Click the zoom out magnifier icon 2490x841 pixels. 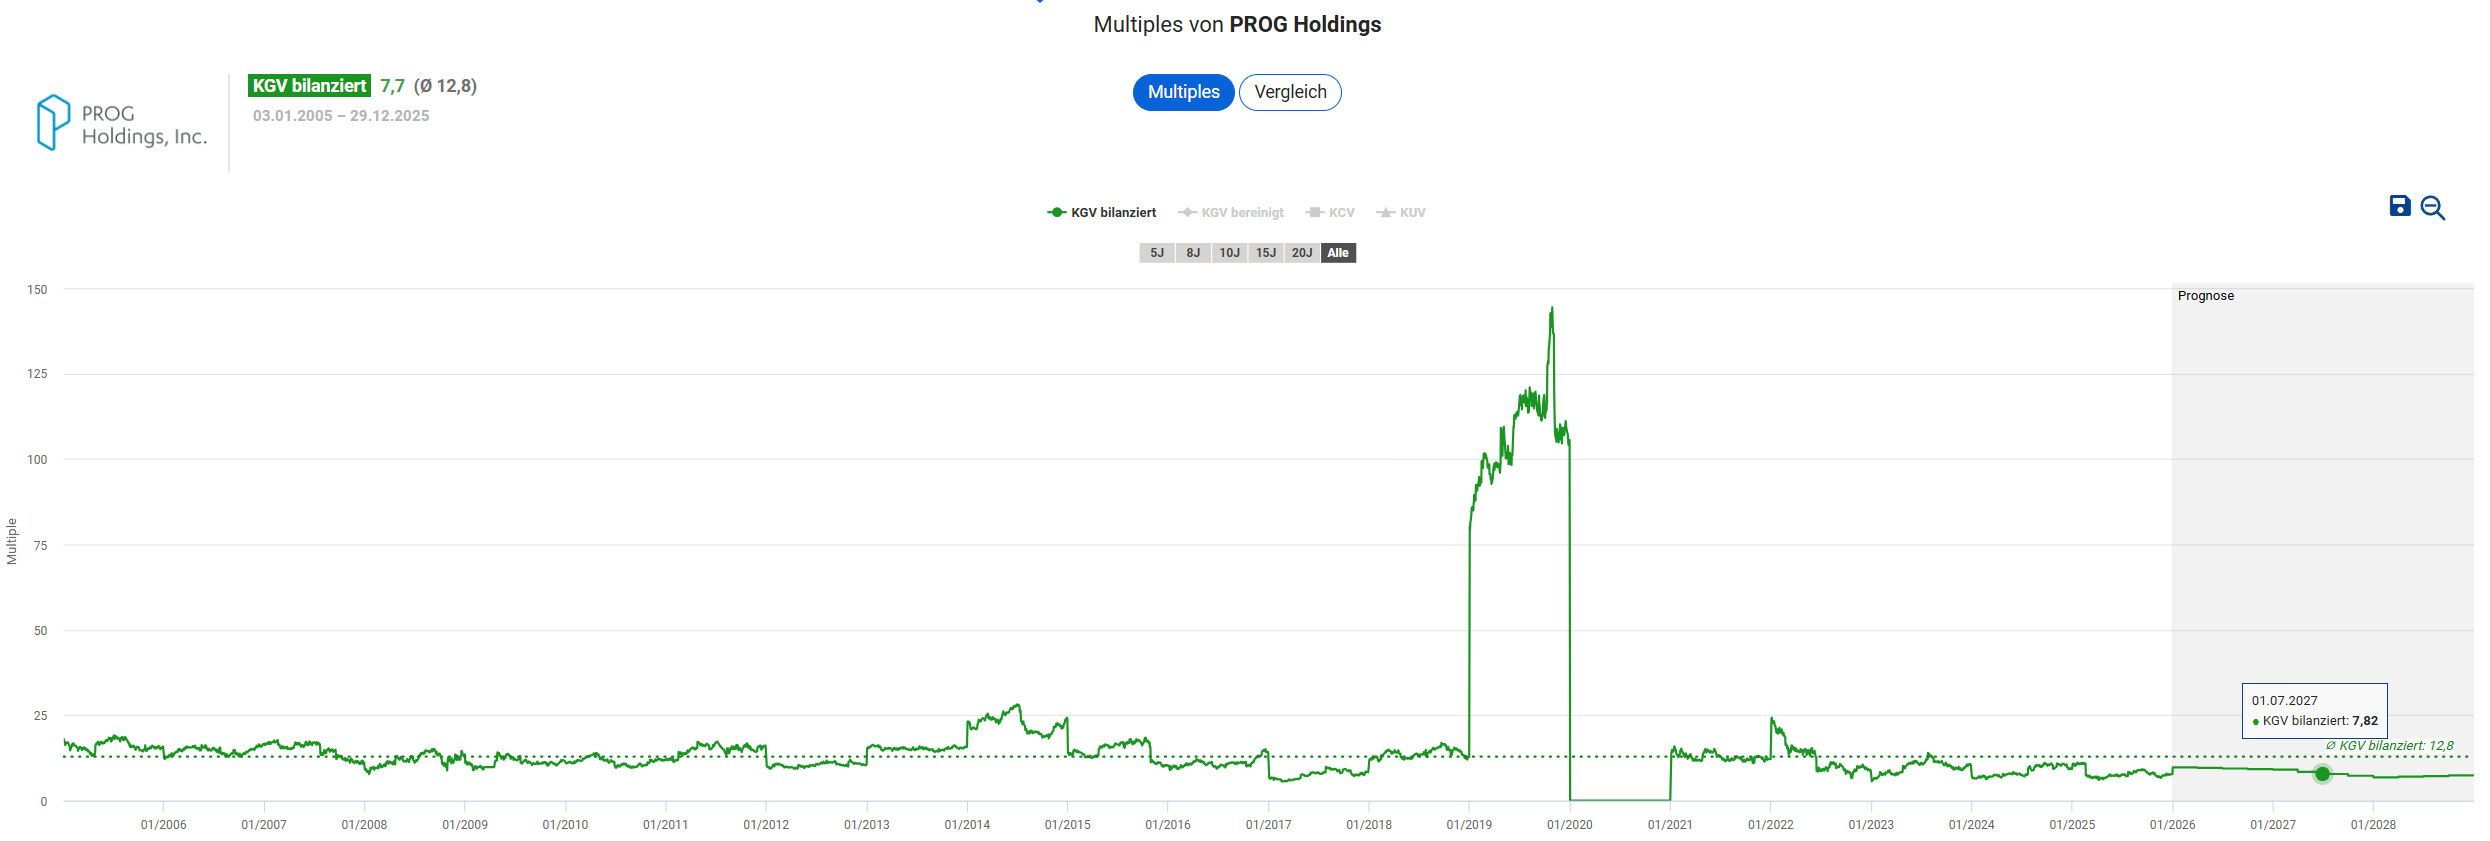[x=2432, y=208]
